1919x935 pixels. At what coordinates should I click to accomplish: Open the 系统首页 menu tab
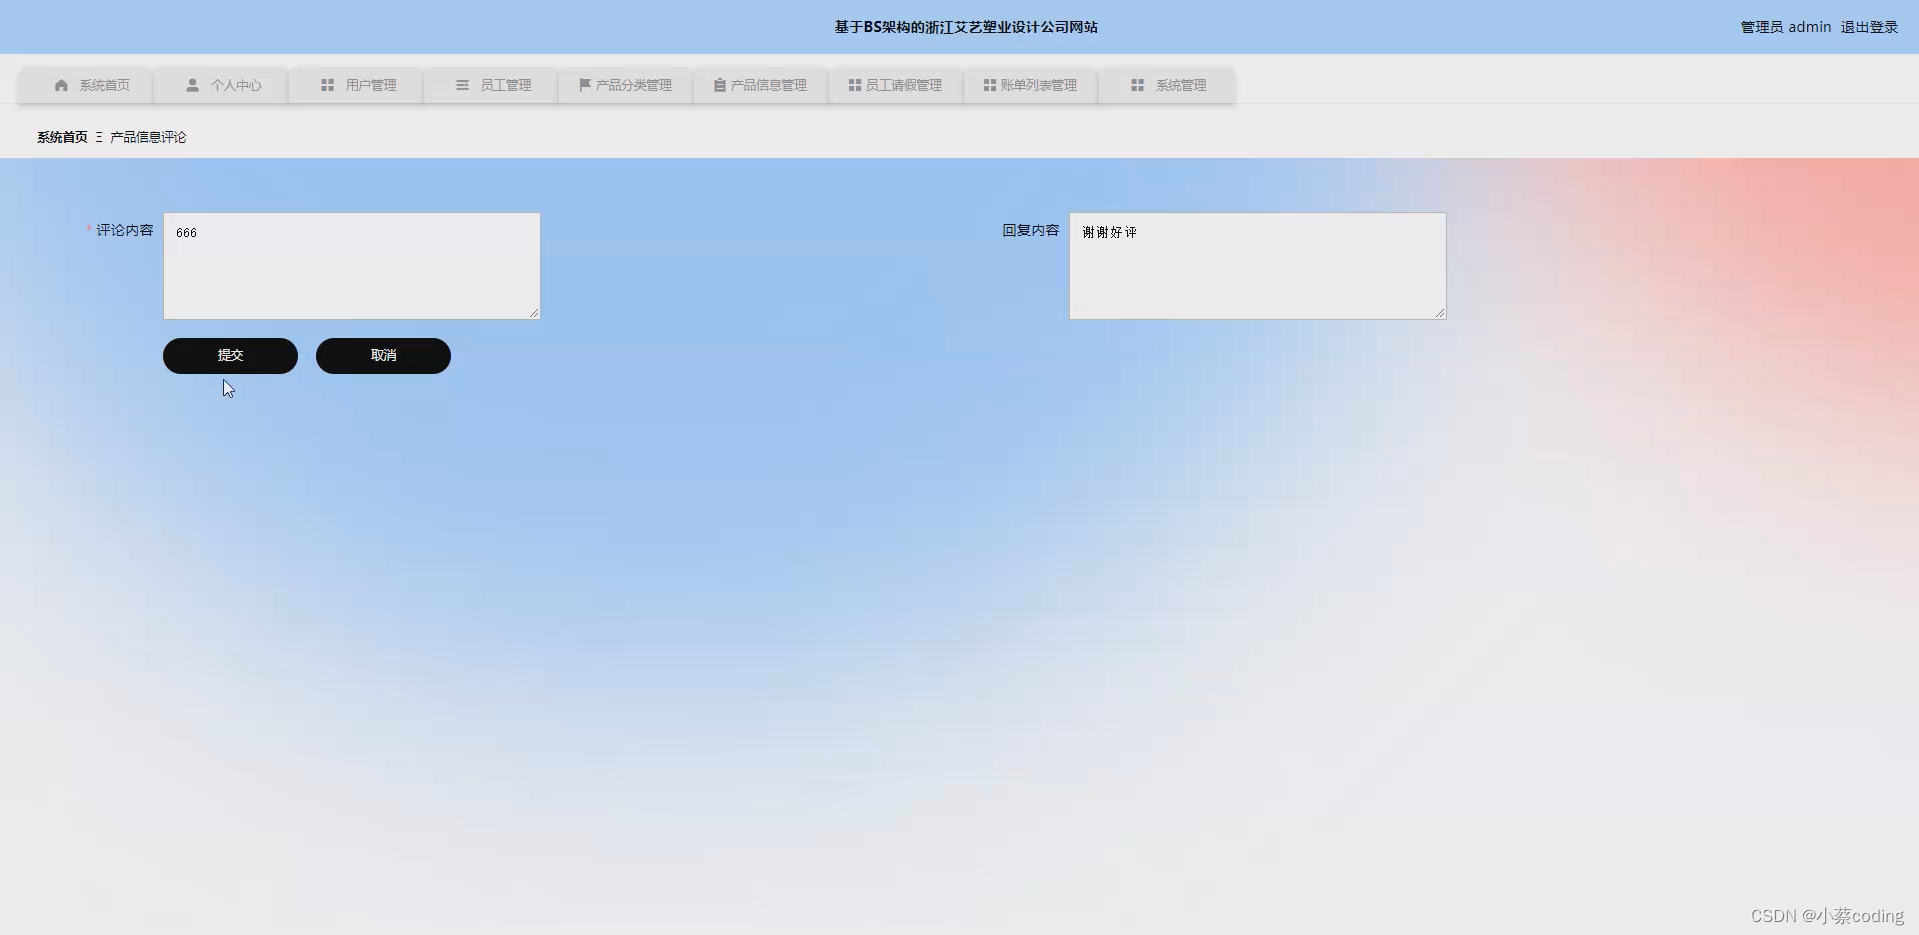pos(85,85)
